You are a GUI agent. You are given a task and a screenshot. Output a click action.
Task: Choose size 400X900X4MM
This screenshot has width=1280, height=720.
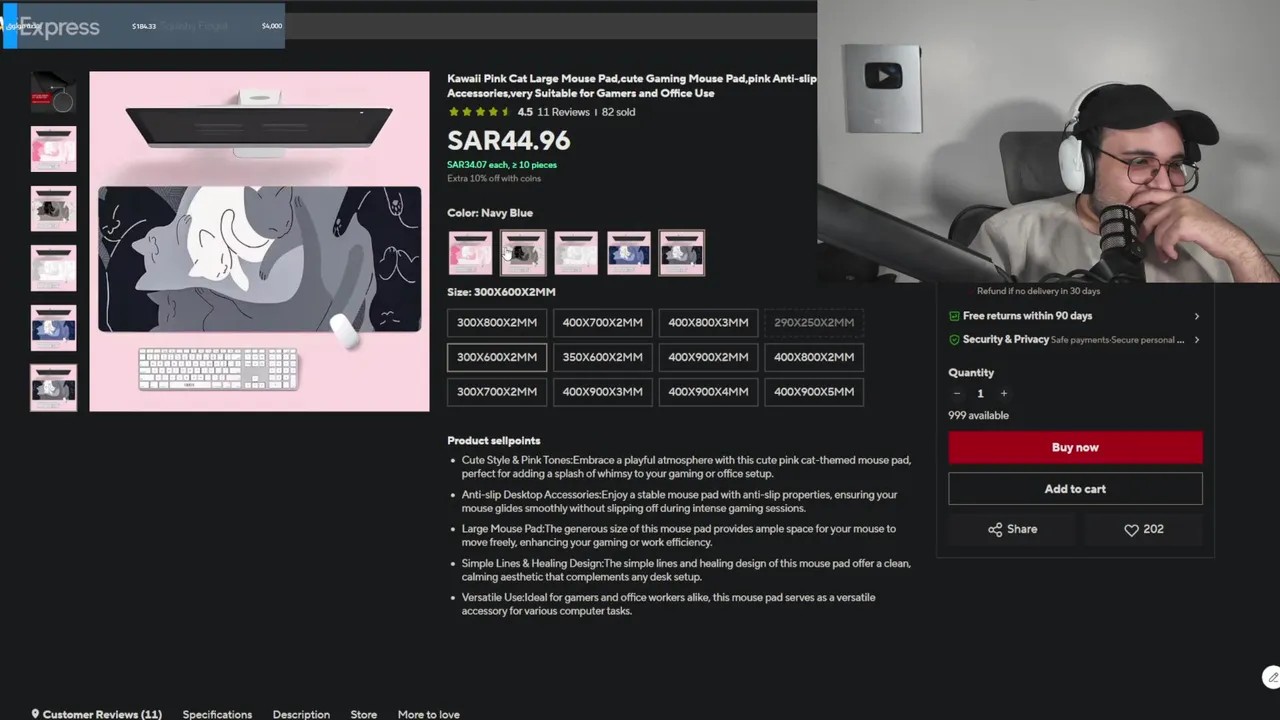(708, 392)
